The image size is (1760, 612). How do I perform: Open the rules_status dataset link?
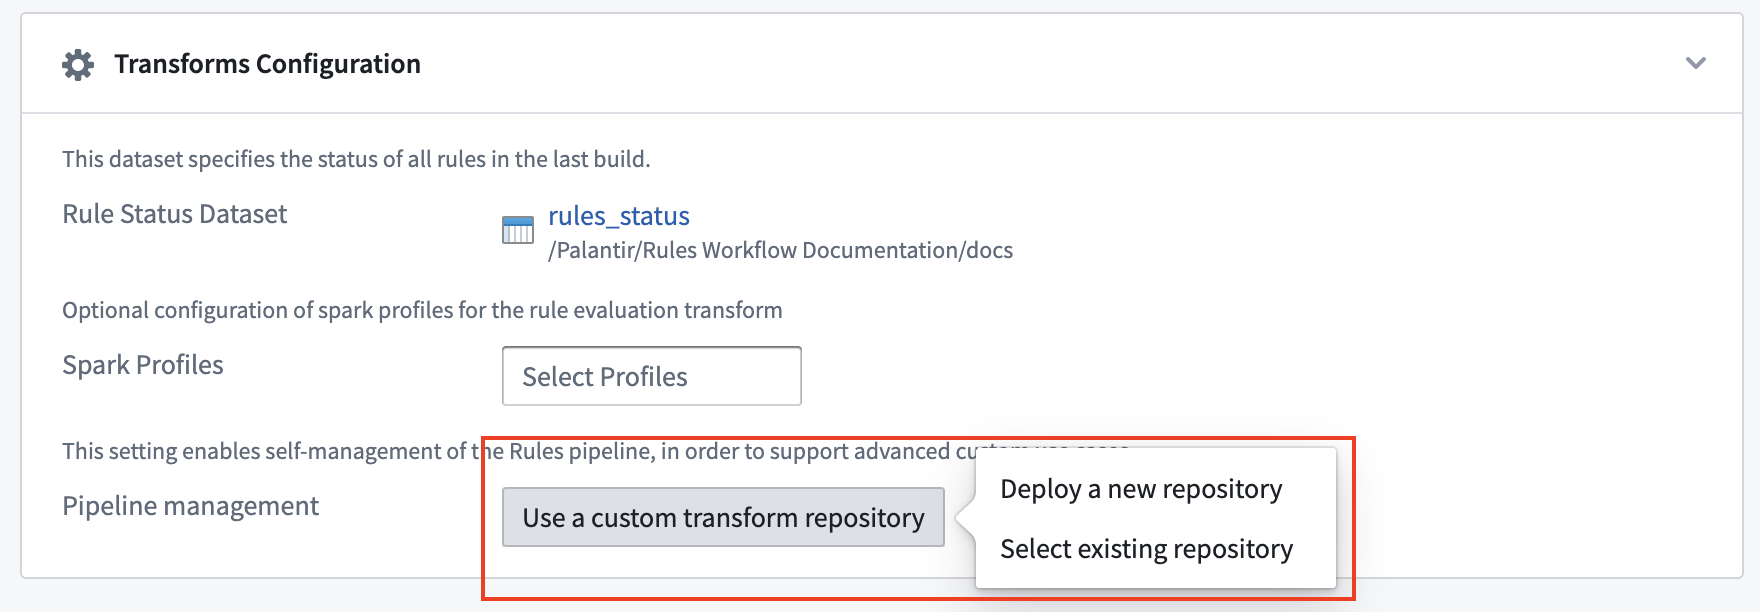coord(619,216)
